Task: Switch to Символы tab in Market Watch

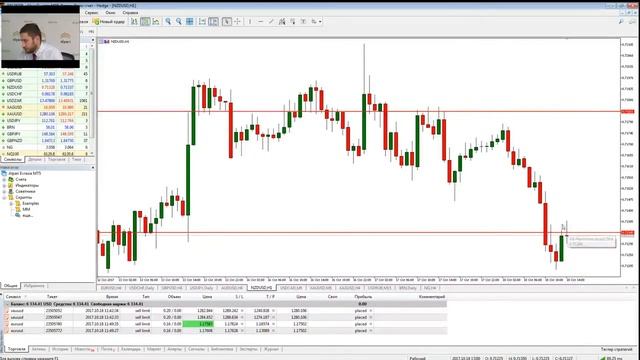Action: (x=13, y=159)
